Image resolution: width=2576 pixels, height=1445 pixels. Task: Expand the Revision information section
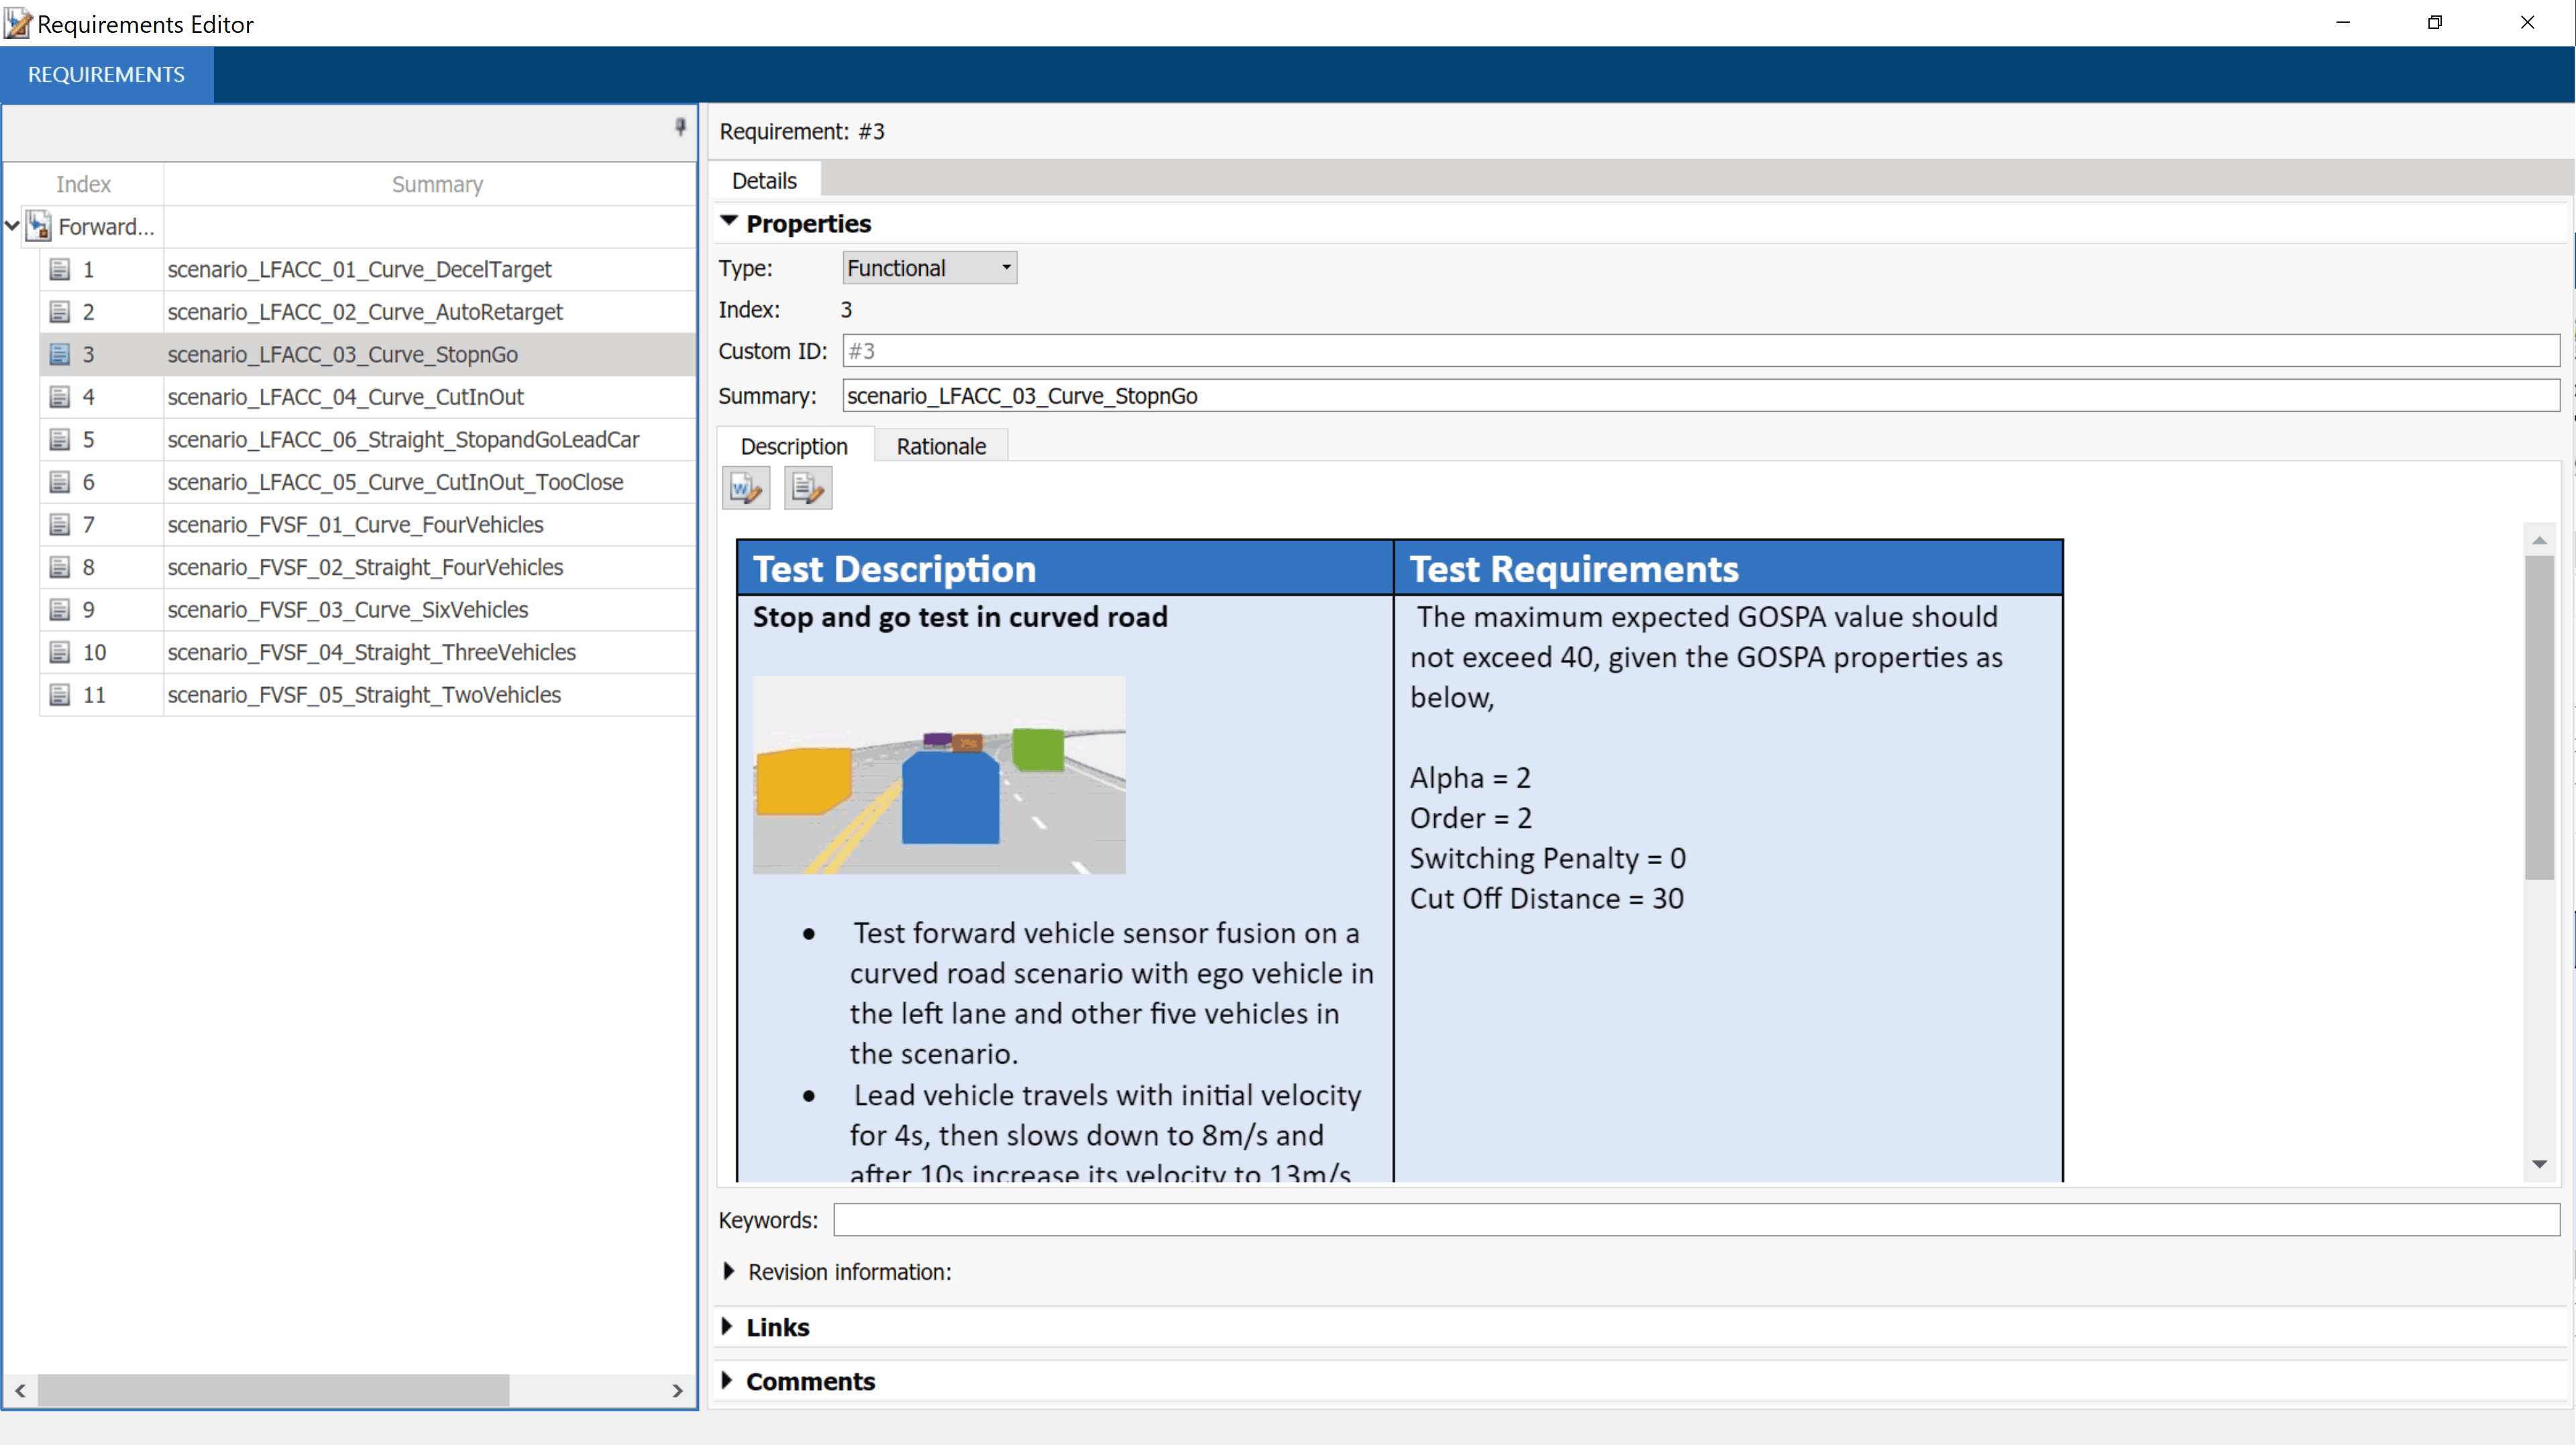coord(729,1271)
